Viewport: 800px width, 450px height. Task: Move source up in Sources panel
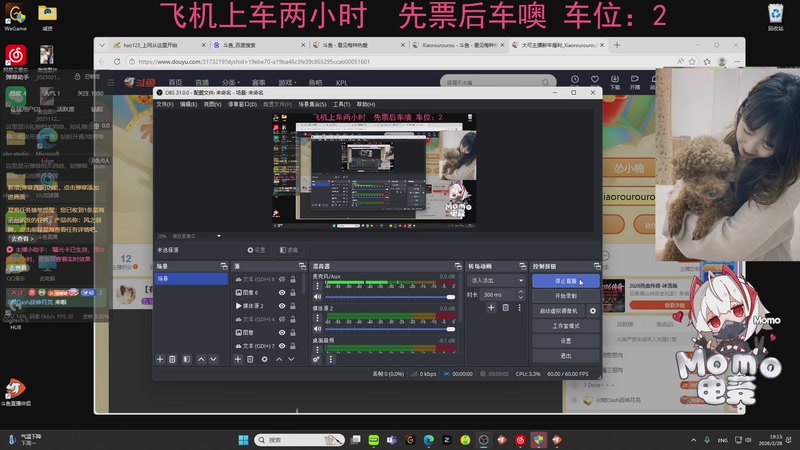(279, 359)
